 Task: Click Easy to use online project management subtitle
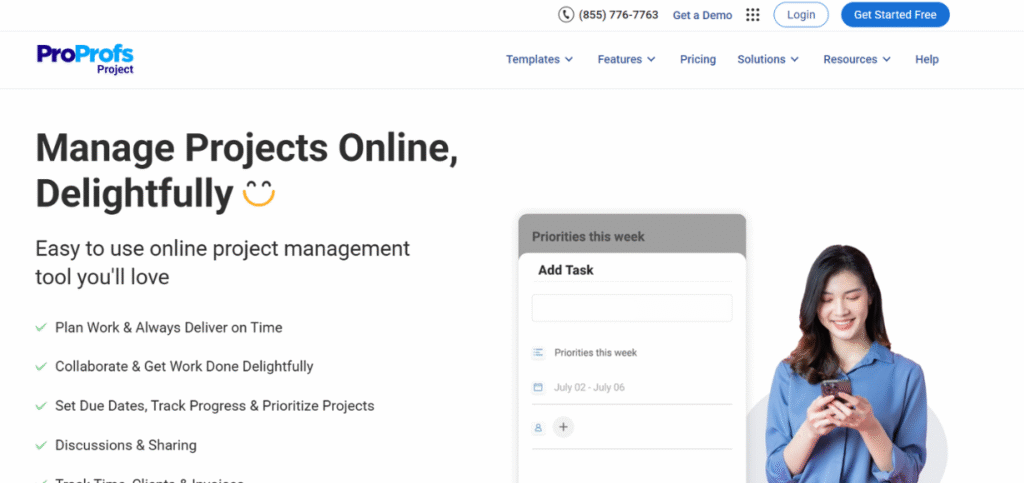click(223, 263)
